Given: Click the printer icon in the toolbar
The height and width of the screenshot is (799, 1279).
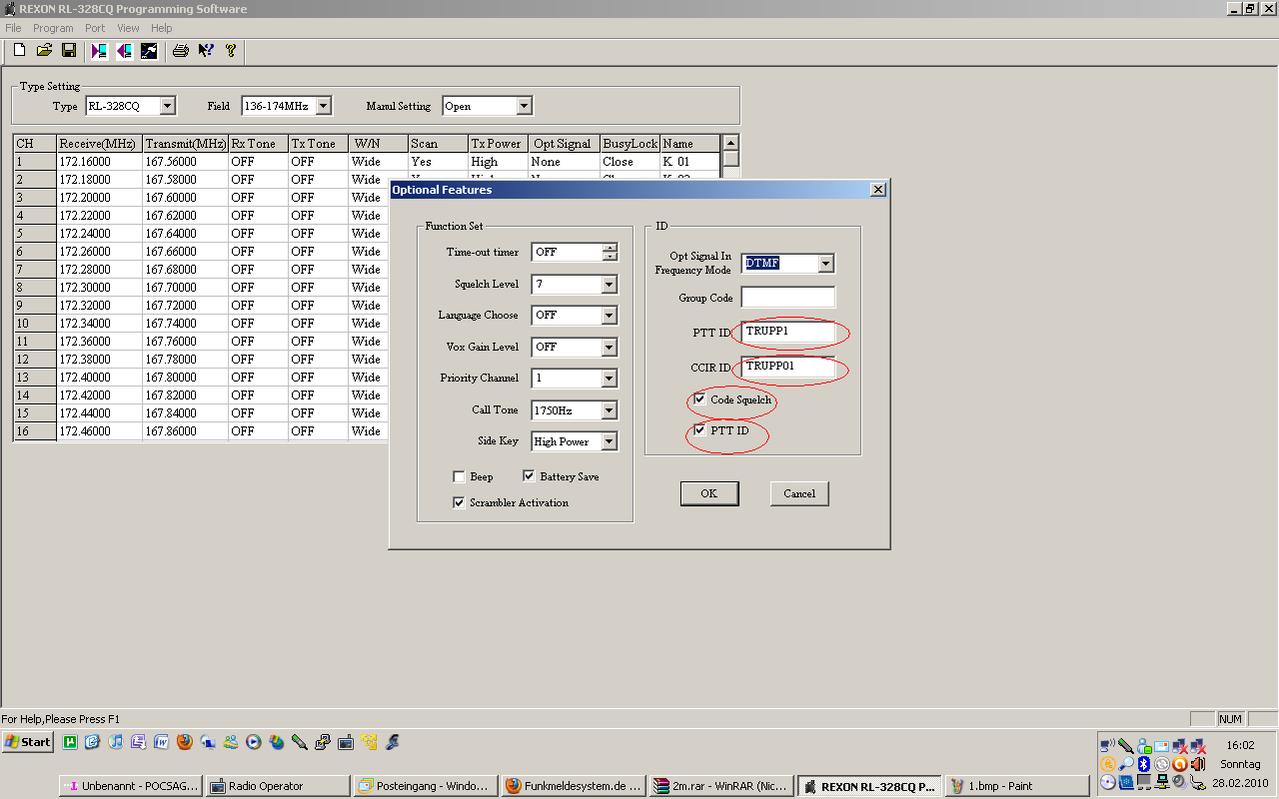Looking at the screenshot, I should (x=181, y=50).
